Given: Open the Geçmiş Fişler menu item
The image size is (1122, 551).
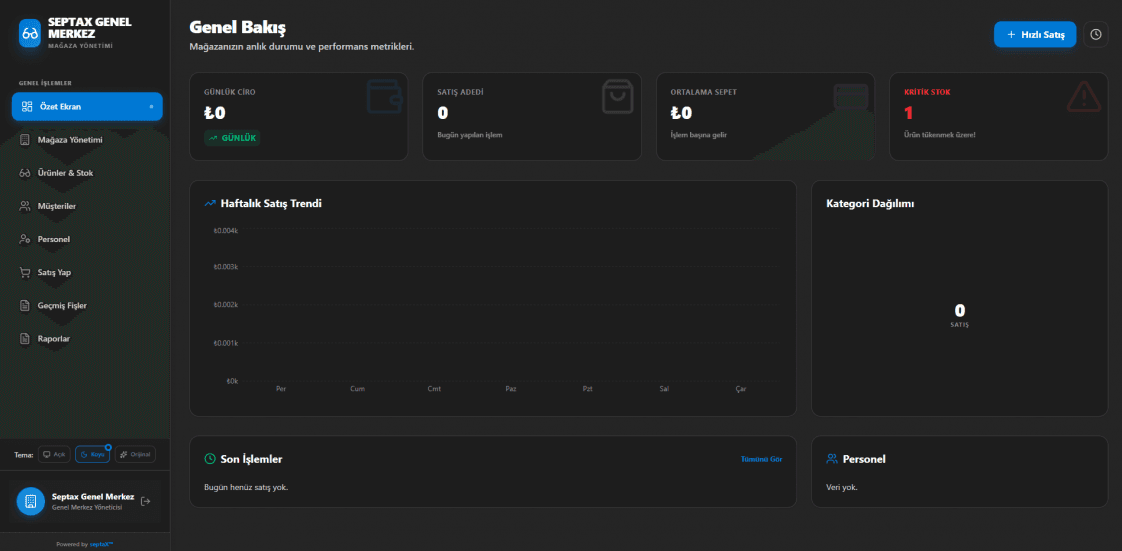Looking at the screenshot, I should (87, 306).
